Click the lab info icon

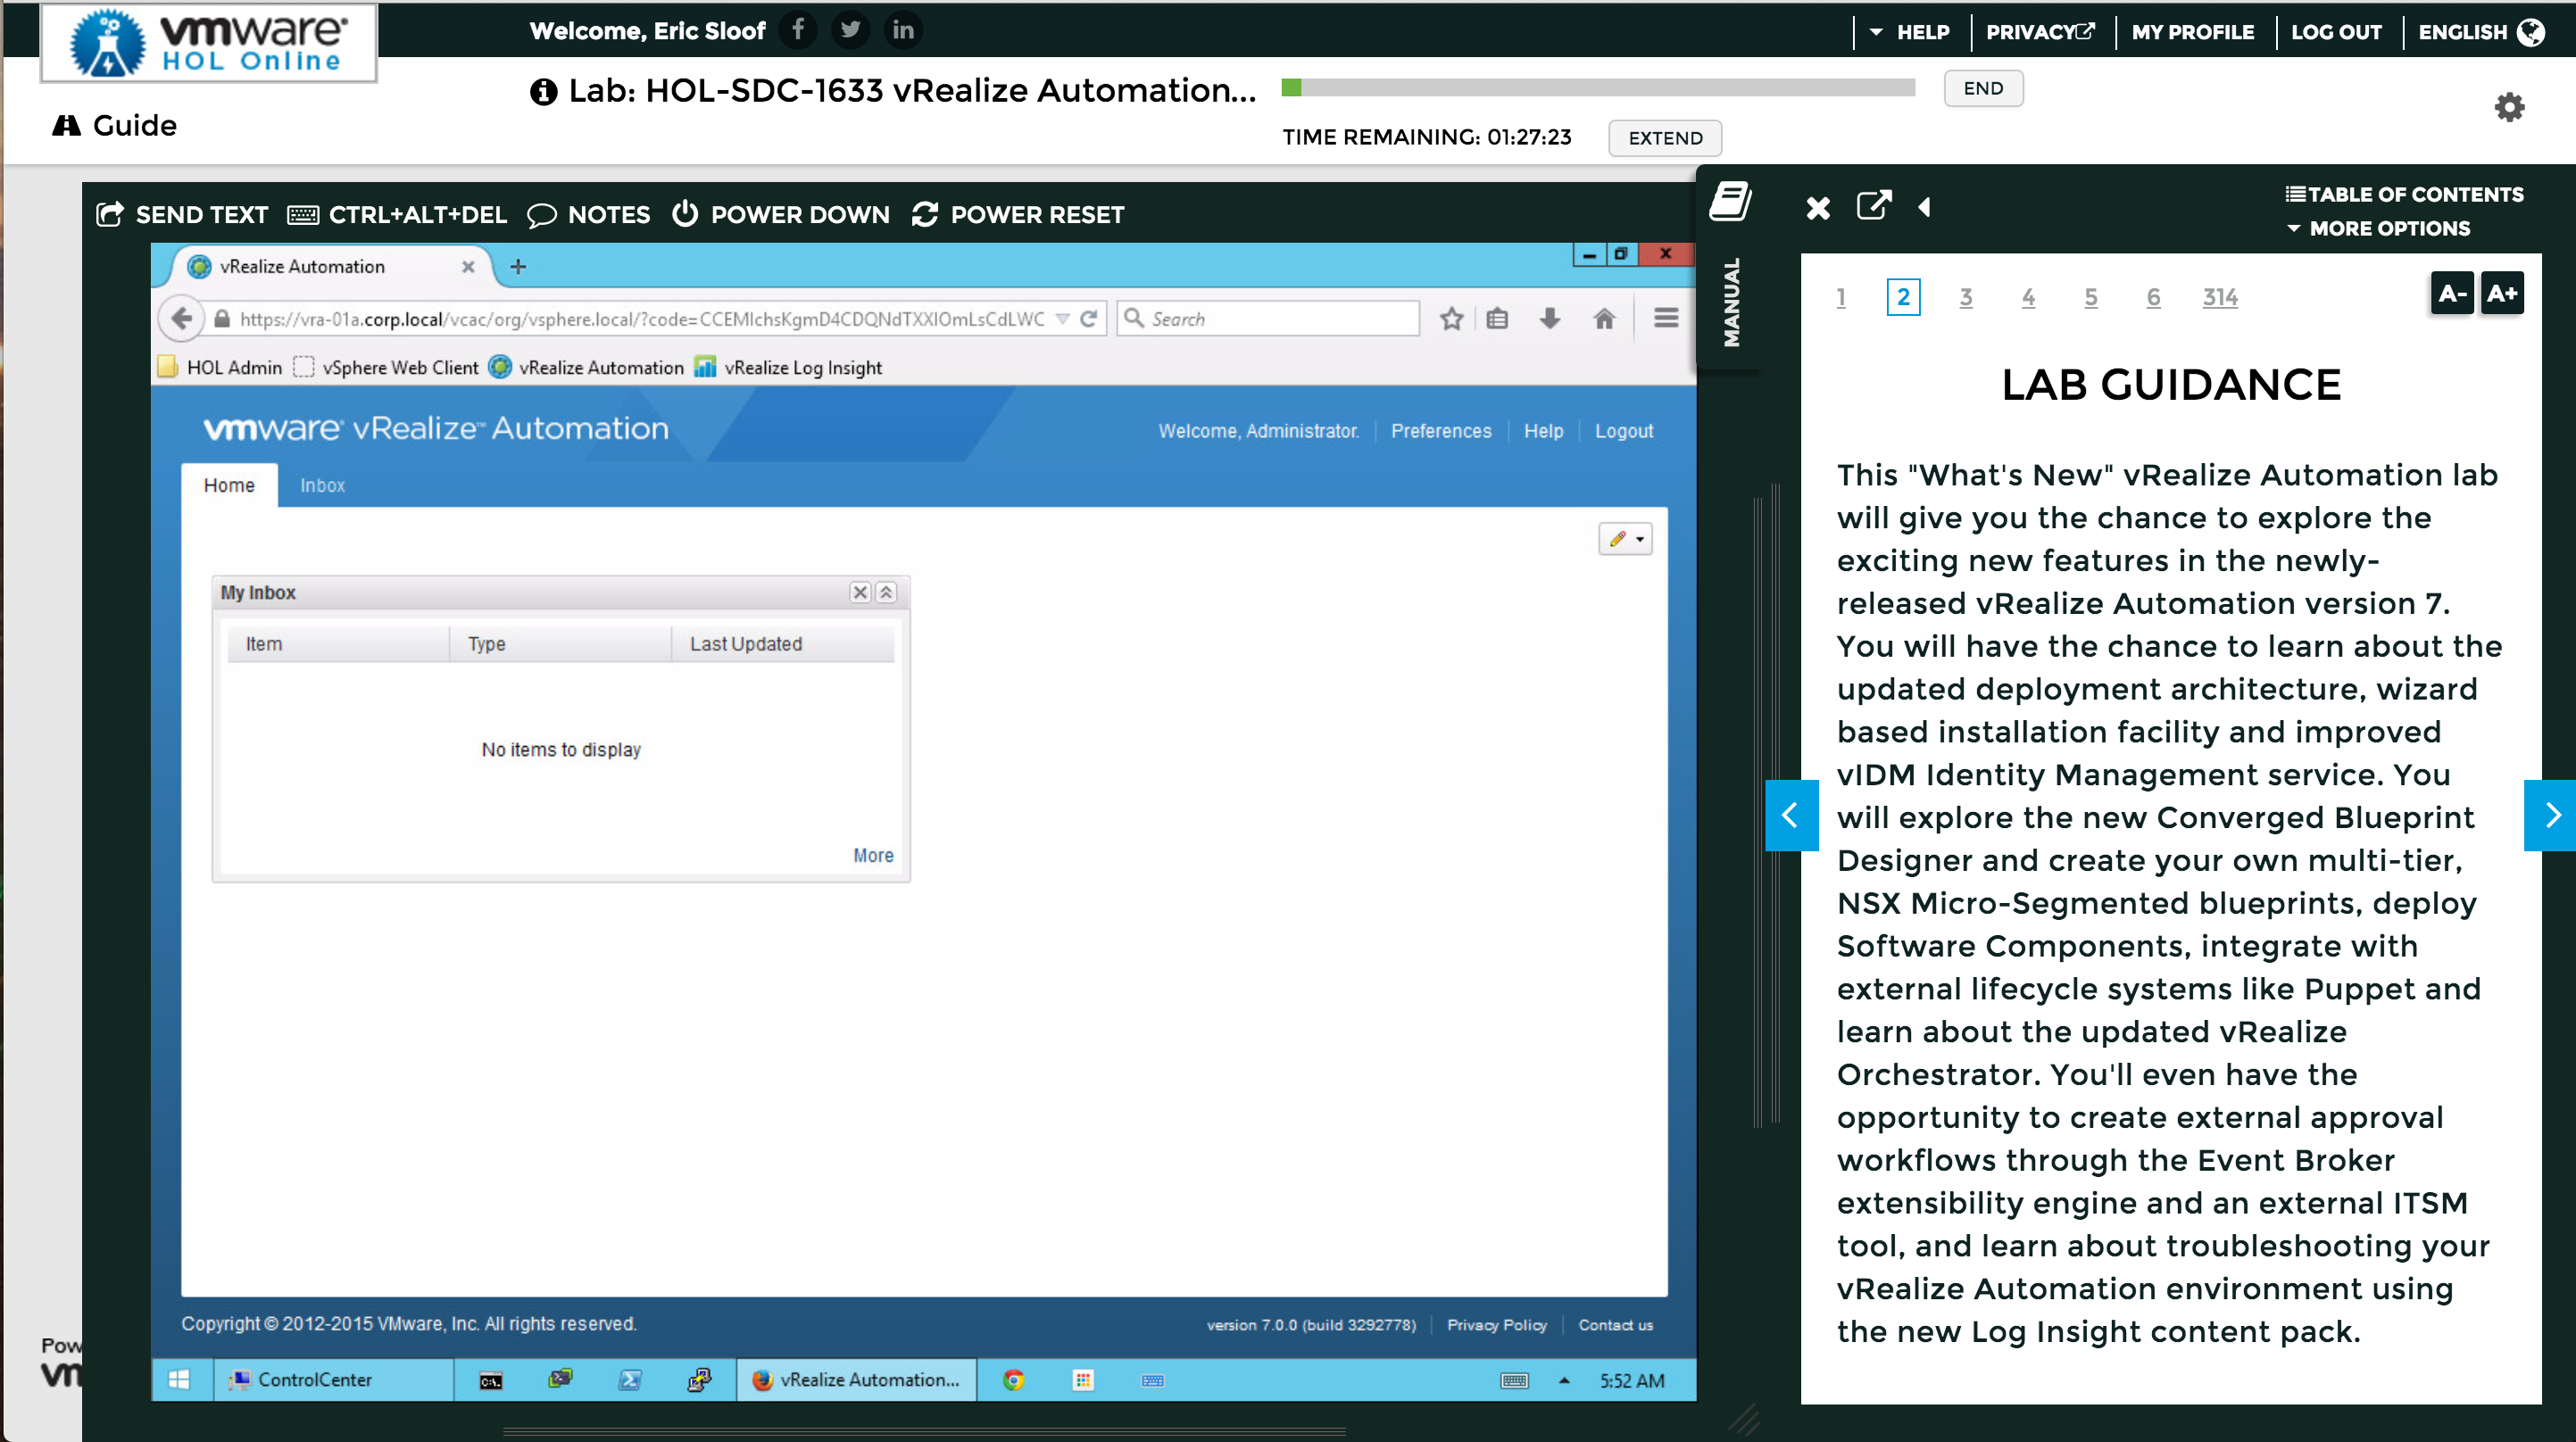coord(543,92)
